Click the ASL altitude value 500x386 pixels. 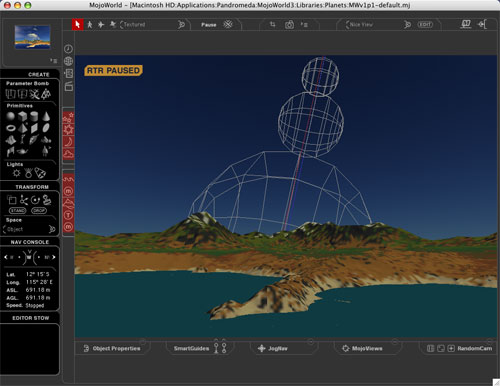(38, 290)
